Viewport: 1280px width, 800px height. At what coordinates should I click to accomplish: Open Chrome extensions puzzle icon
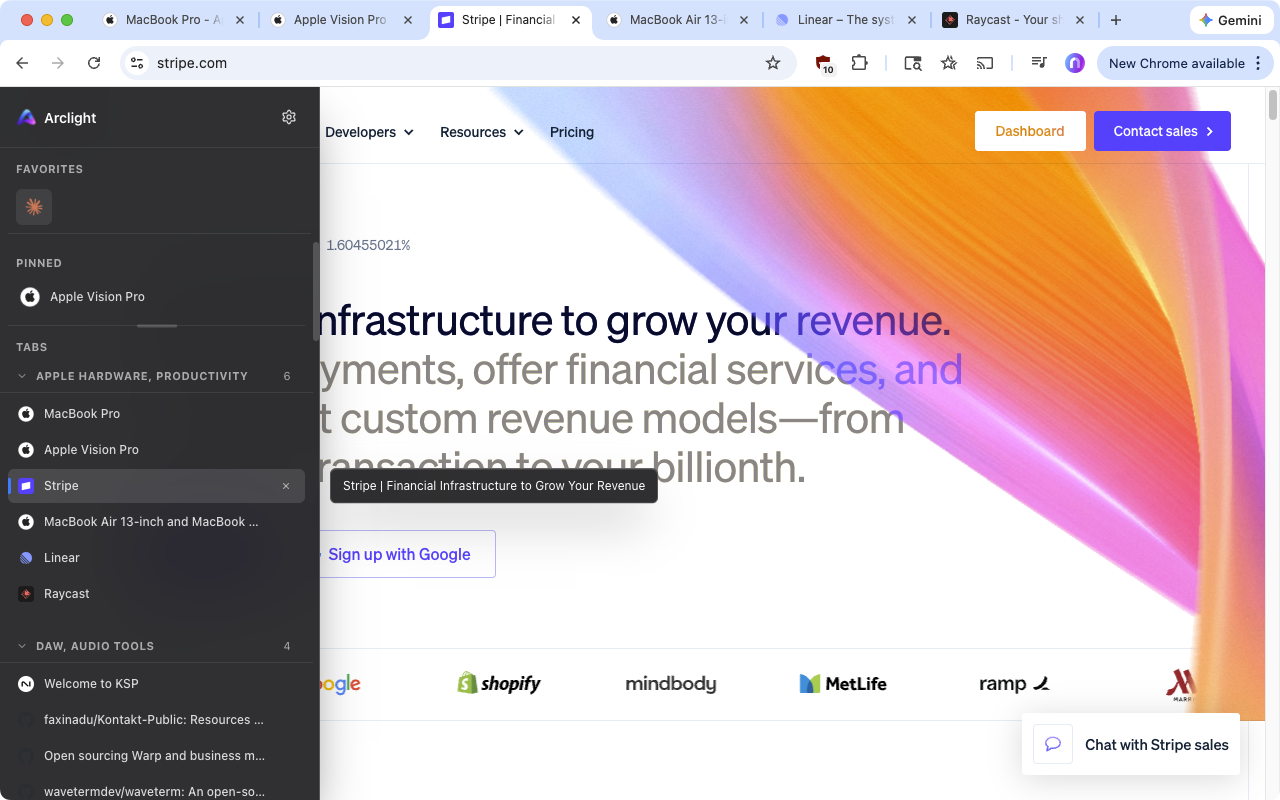pyautogui.click(x=859, y=63)
